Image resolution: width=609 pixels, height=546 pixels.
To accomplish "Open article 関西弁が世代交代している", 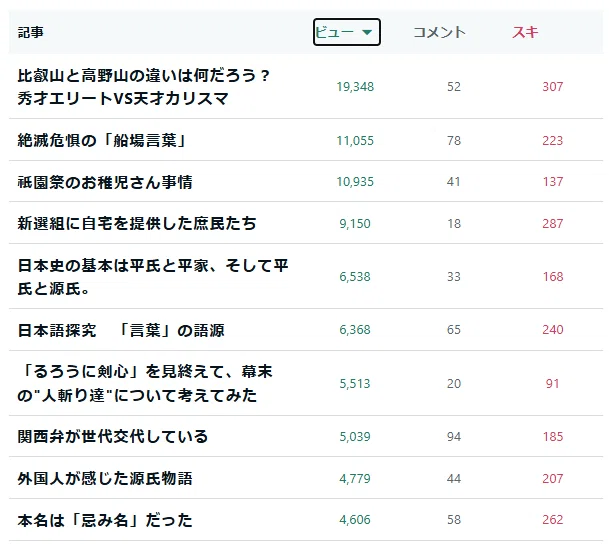I will click(x=113, y=436).
